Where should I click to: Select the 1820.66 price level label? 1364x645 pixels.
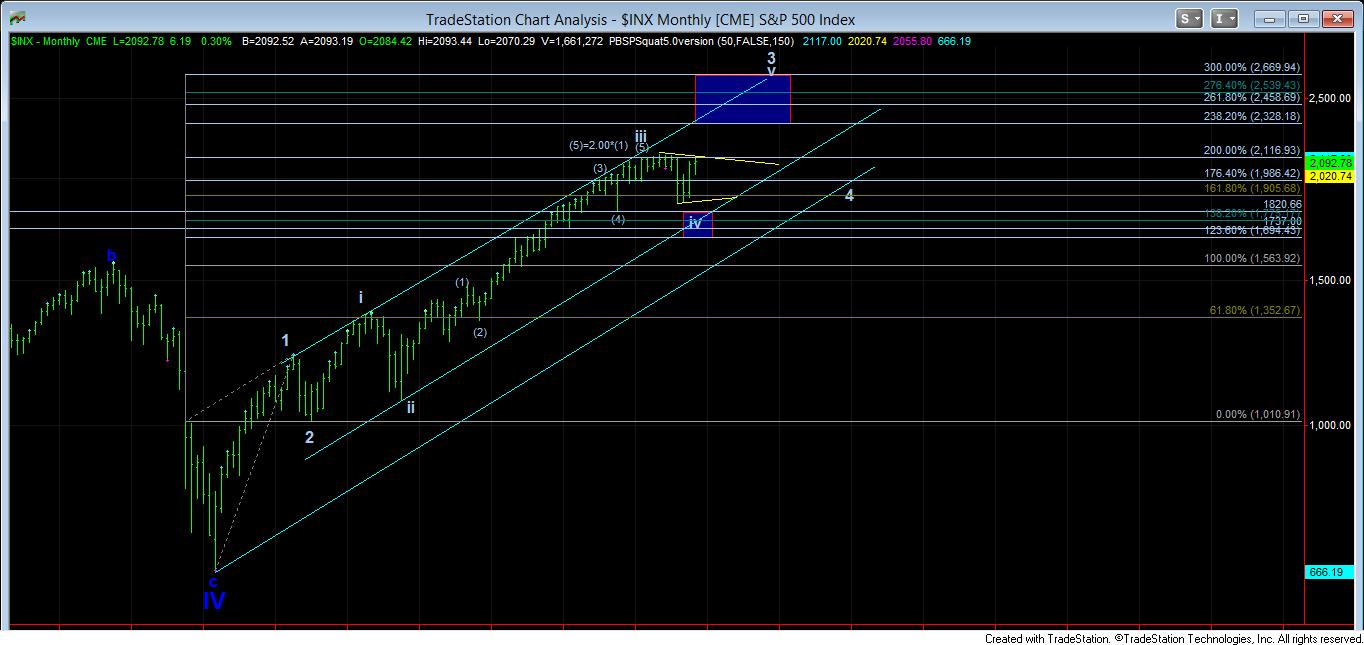(1282, 204)
